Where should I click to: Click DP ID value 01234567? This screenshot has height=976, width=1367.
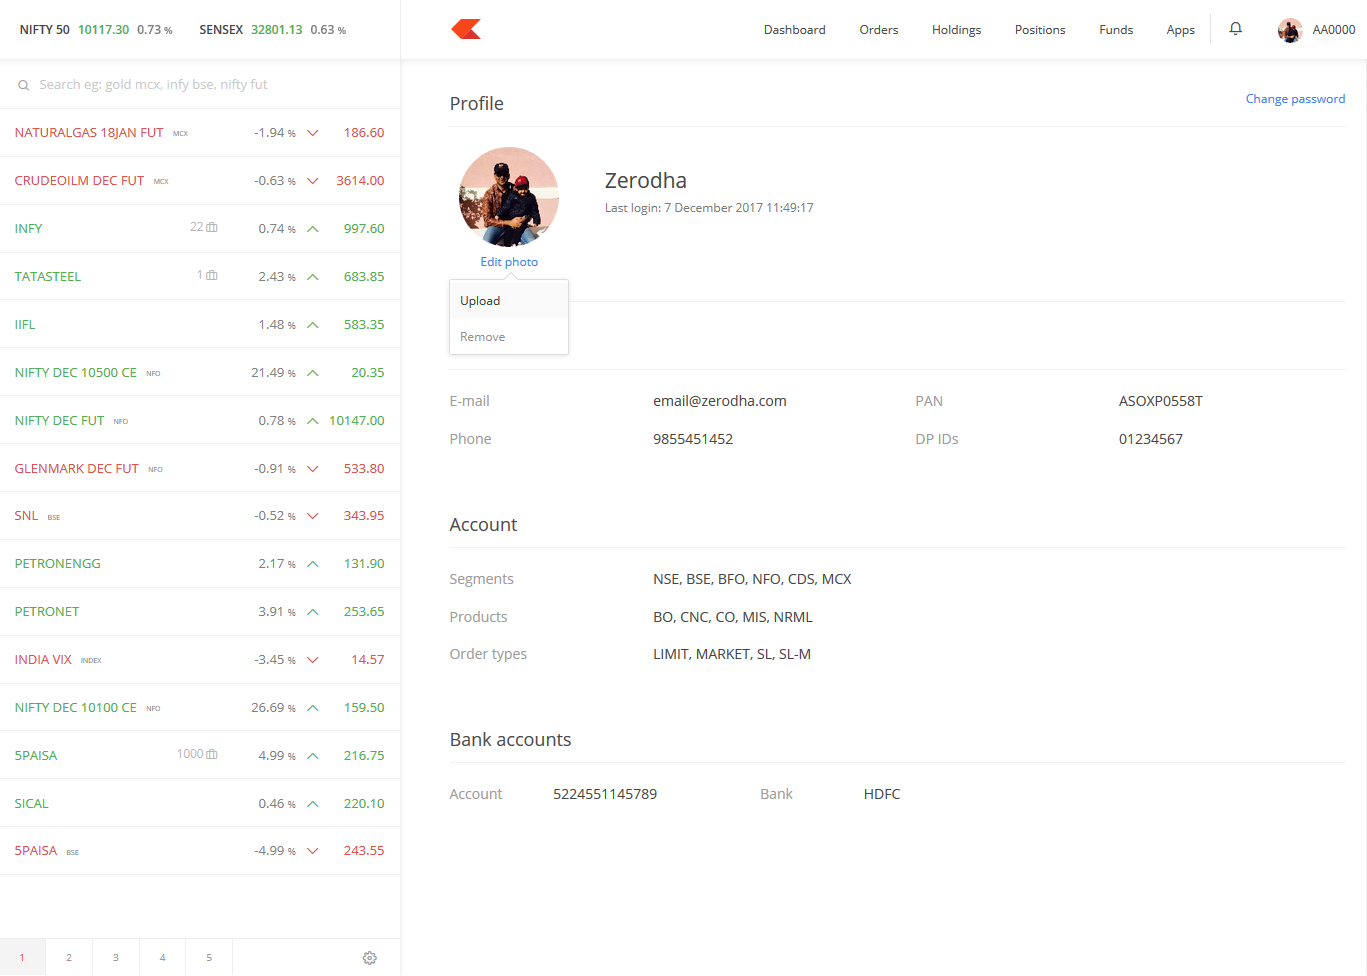tap(1151, 439)
